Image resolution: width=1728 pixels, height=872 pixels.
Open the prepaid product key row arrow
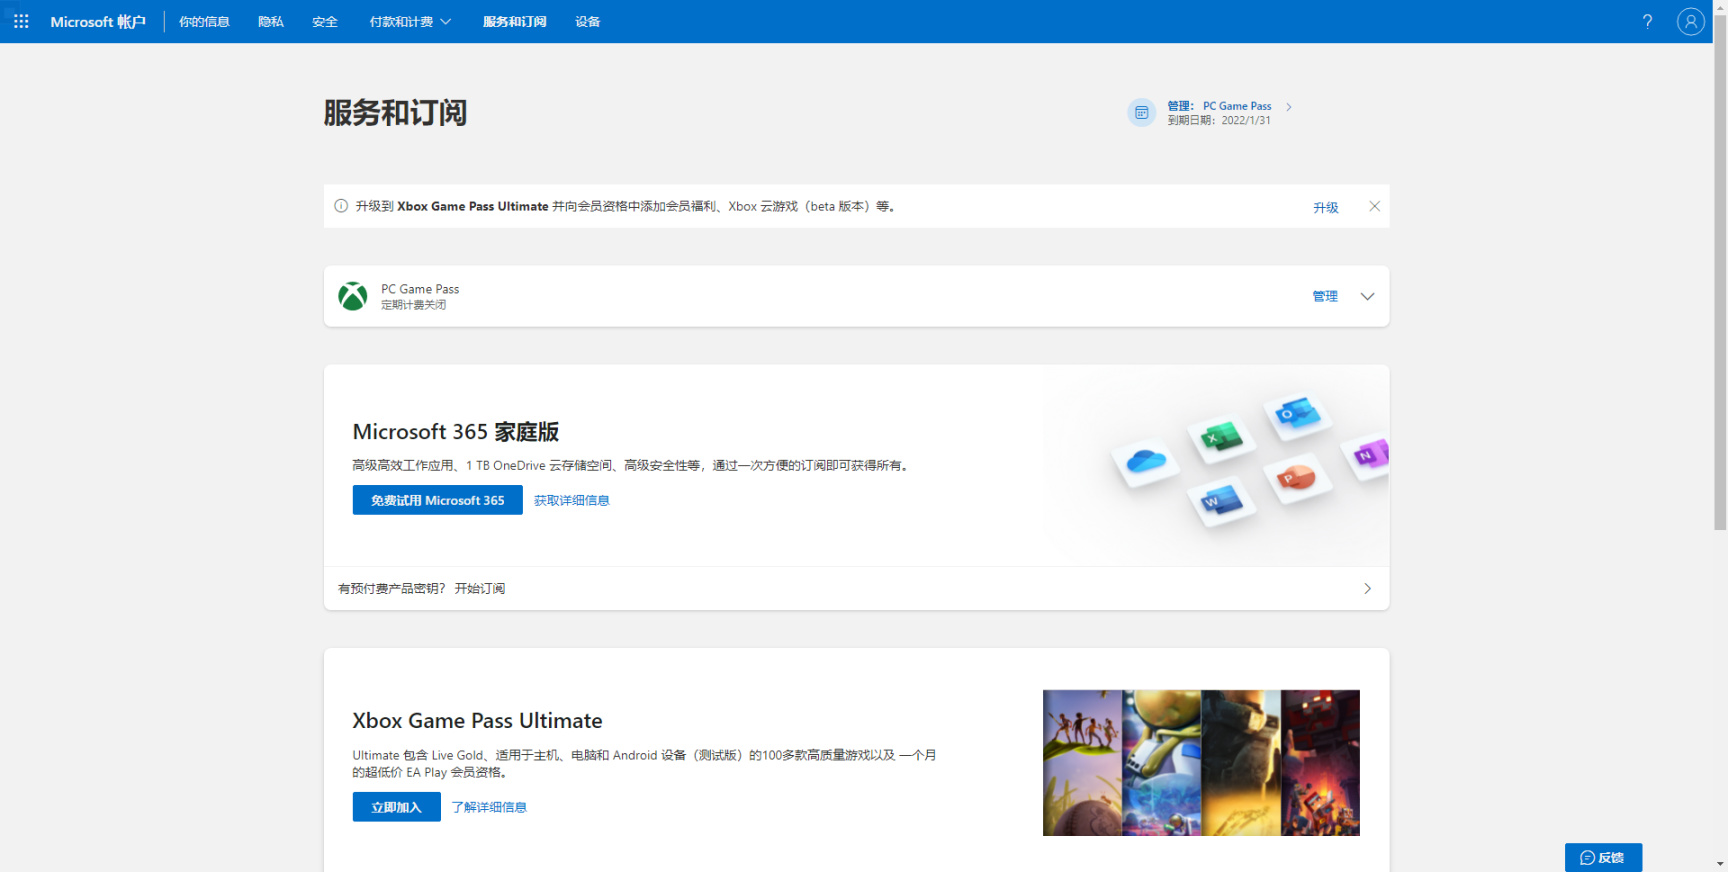(1367, 588)
